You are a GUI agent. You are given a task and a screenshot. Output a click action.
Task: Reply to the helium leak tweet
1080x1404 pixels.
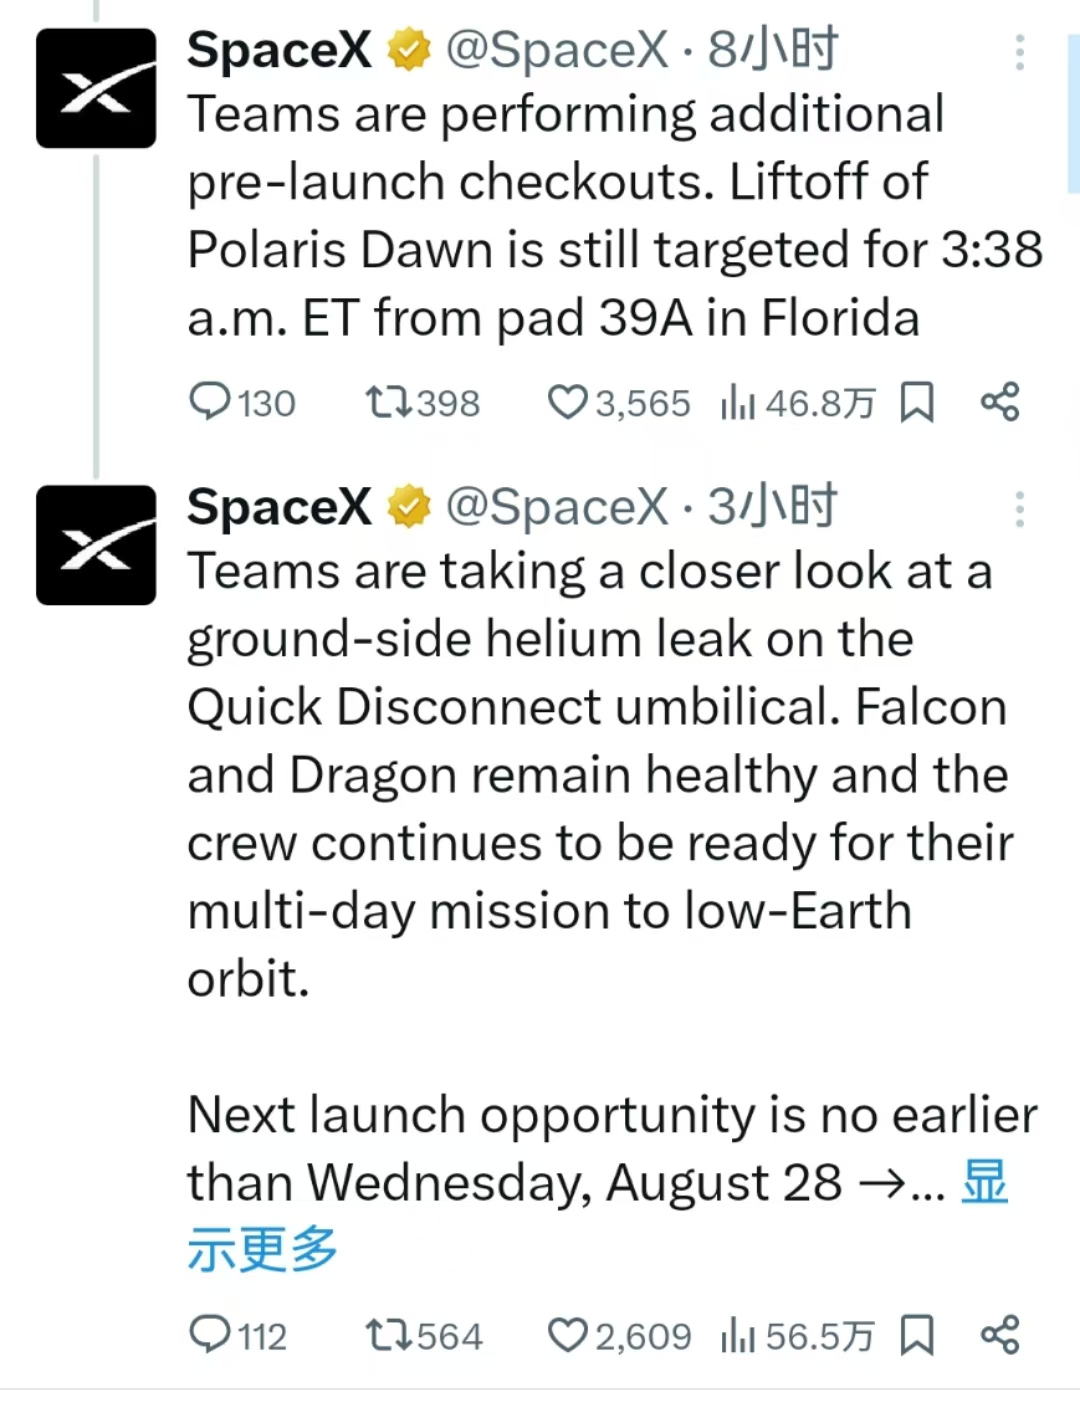(x=238, y=1335)
